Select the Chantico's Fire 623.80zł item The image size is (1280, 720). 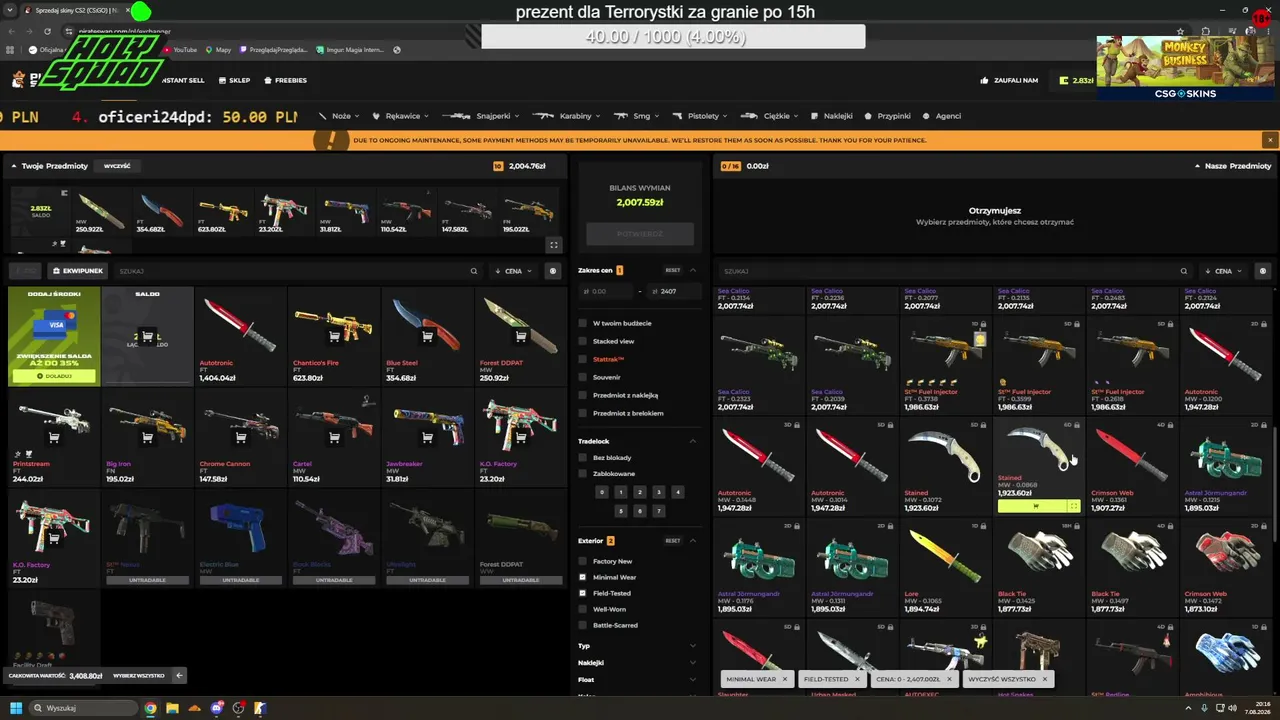(334, 336)
